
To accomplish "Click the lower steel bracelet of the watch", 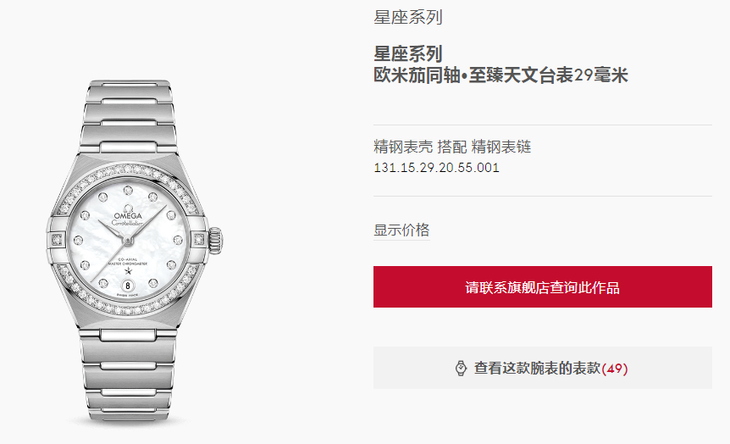I will (x=128, y=375).
